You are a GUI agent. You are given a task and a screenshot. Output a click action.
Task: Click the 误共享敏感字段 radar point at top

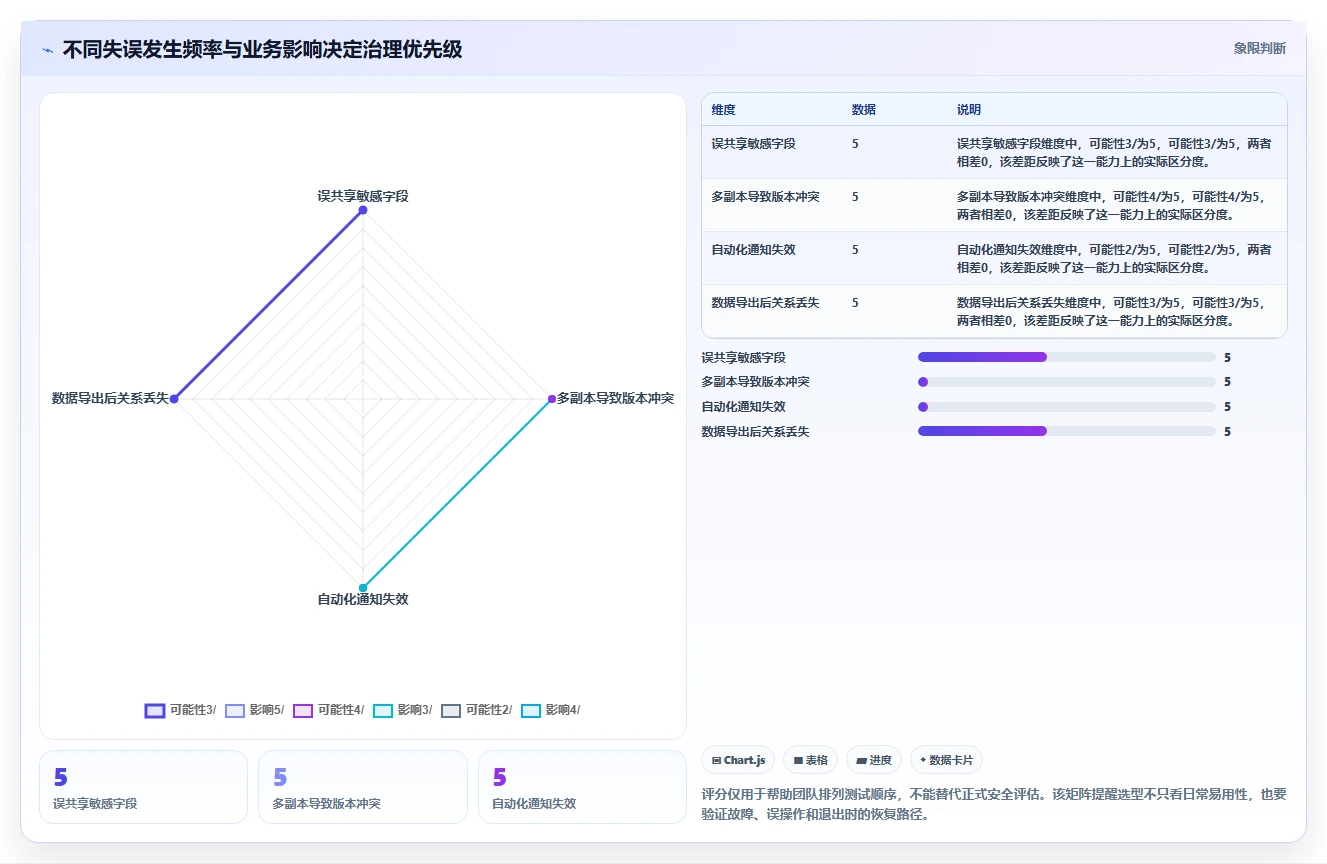pyautogui.click(x=363, y=210)
